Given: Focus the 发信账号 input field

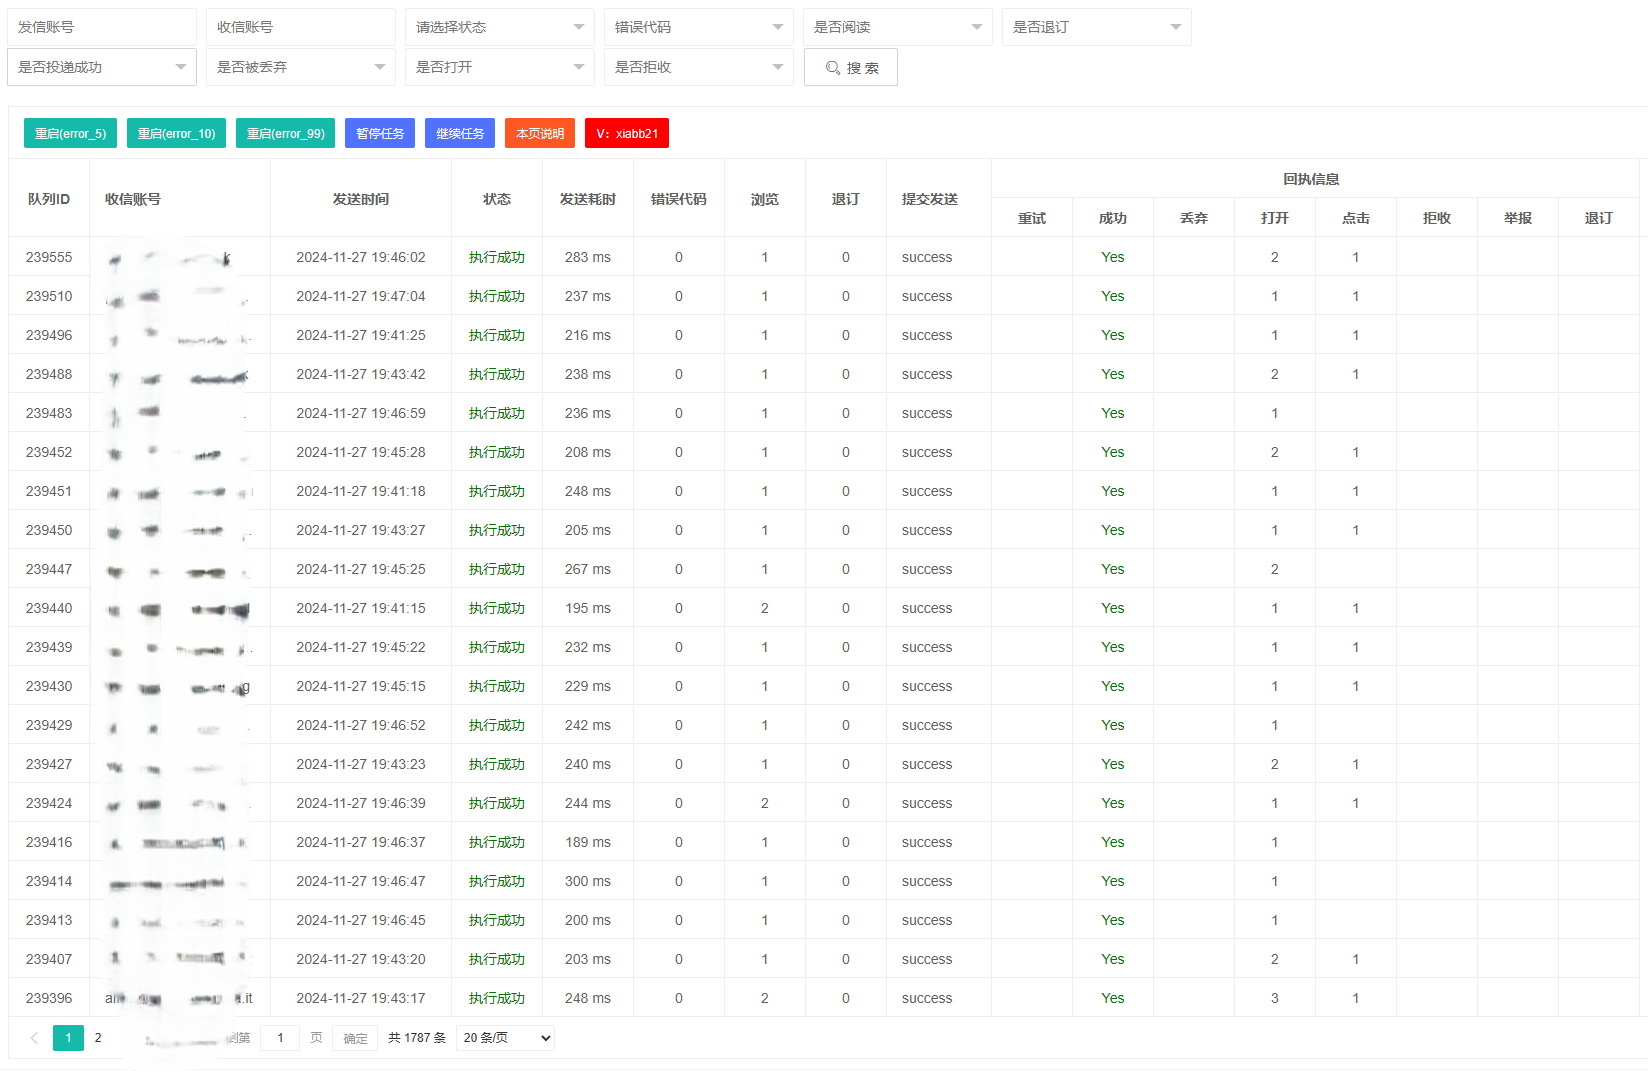Looking at the screenshot, I should [x=102, y=27].
